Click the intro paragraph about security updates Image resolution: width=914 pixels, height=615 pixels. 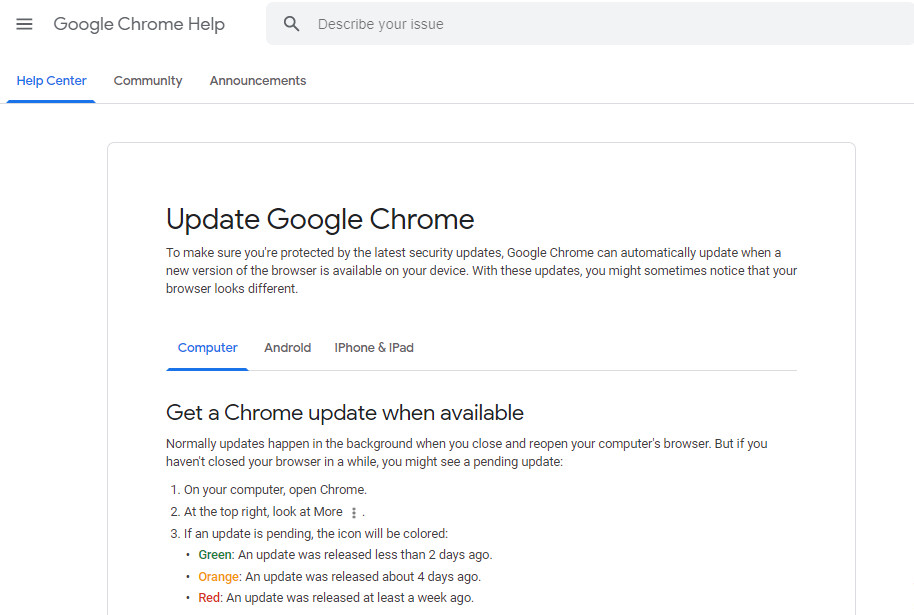click(x=481, y=270)
